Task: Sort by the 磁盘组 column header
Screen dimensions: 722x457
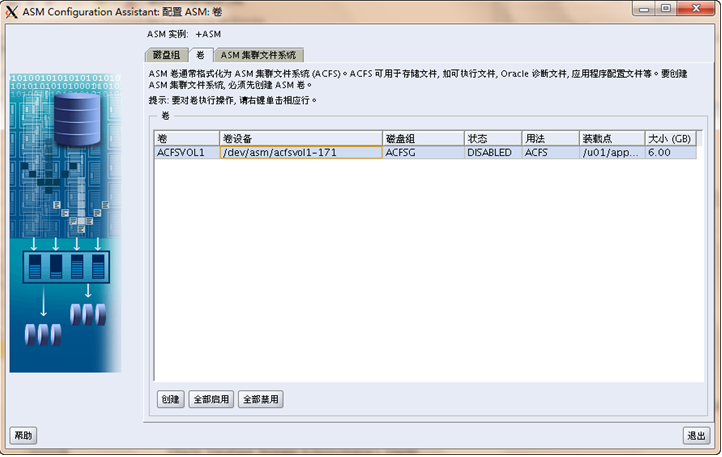Action: 423,139
